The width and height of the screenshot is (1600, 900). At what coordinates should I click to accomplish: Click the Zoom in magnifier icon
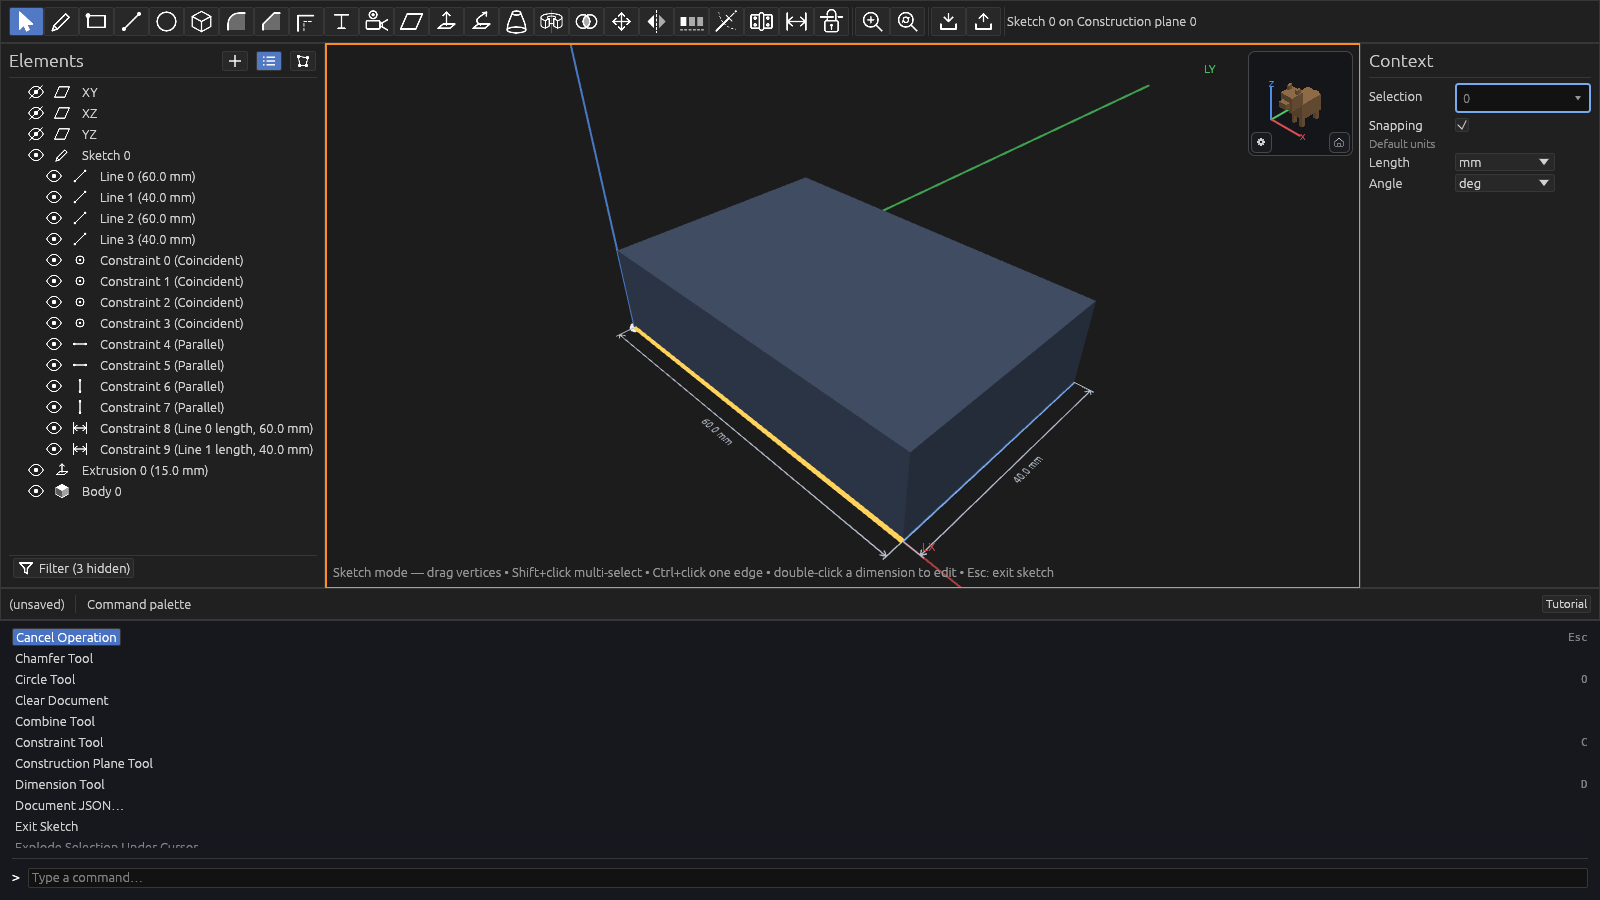[872, 21]
